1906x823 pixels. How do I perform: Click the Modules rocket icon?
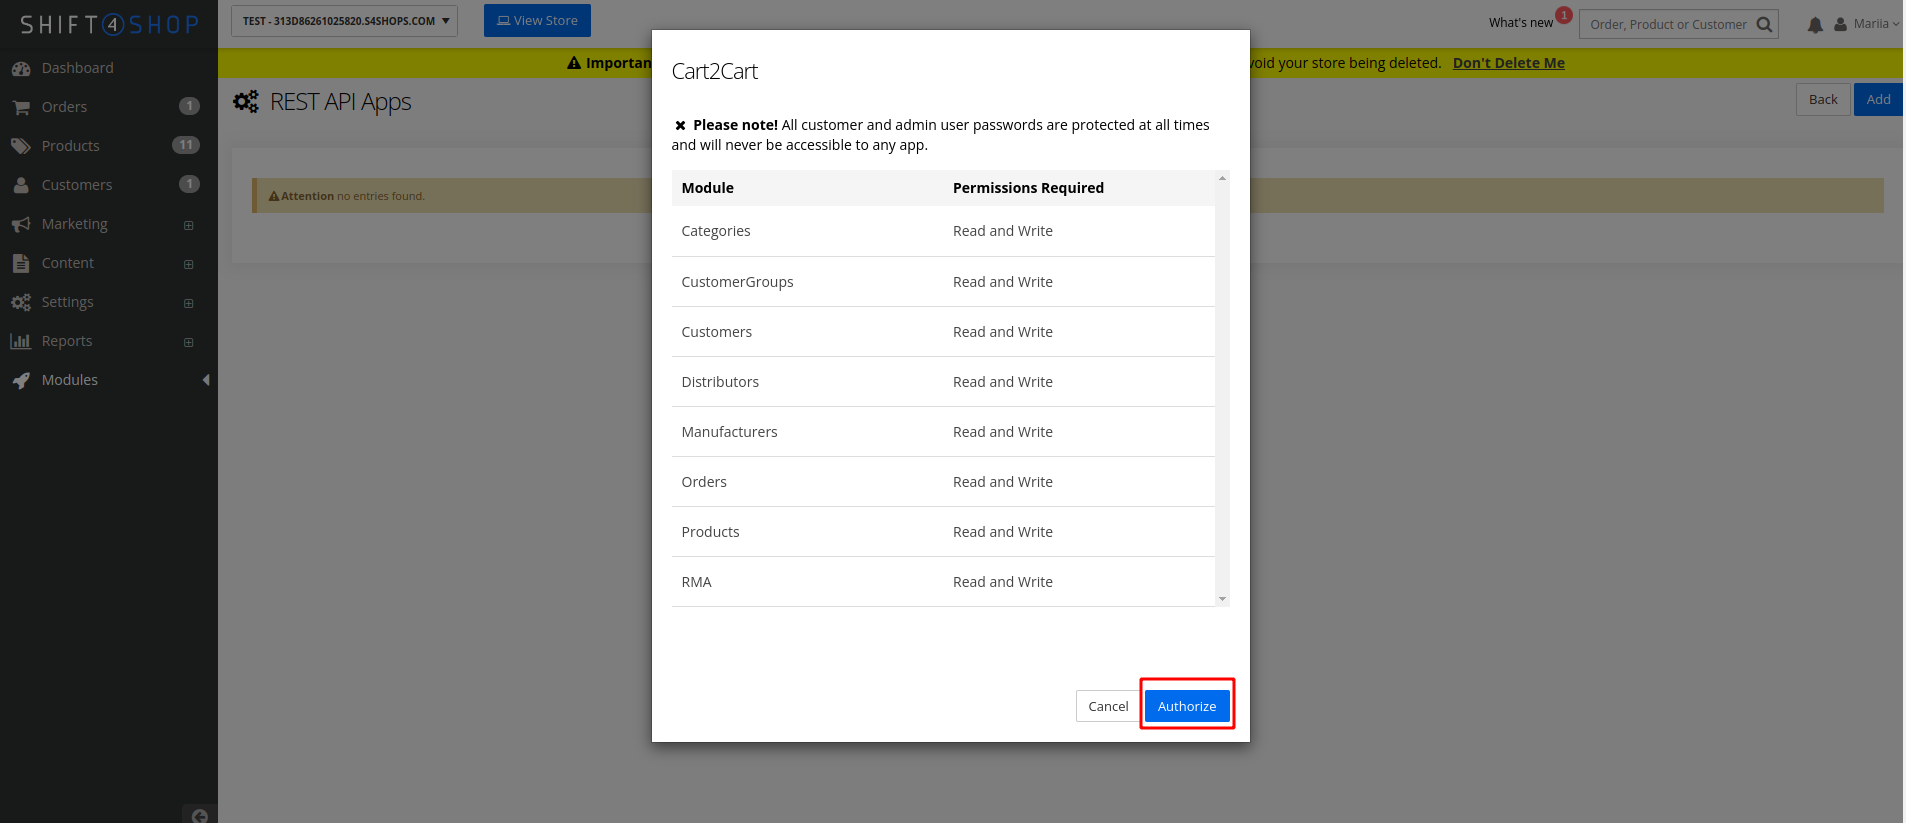pos(21,380)
